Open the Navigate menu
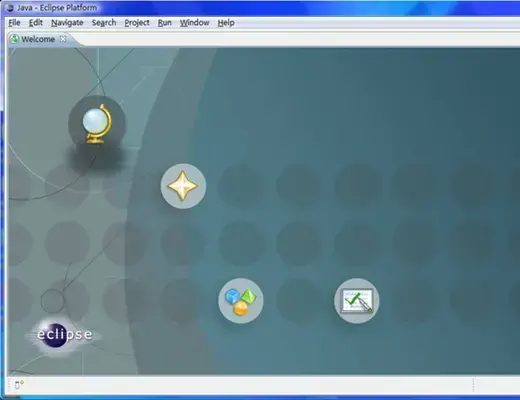 (67, 23)
